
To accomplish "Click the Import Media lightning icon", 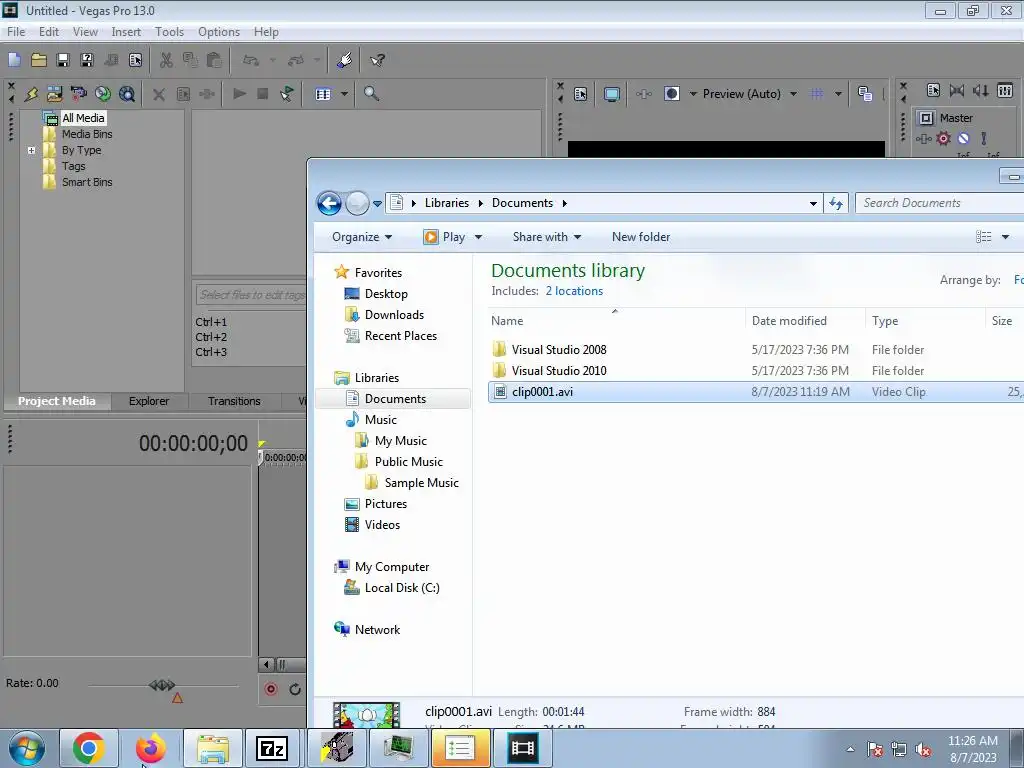I will [x=31, y=94].
